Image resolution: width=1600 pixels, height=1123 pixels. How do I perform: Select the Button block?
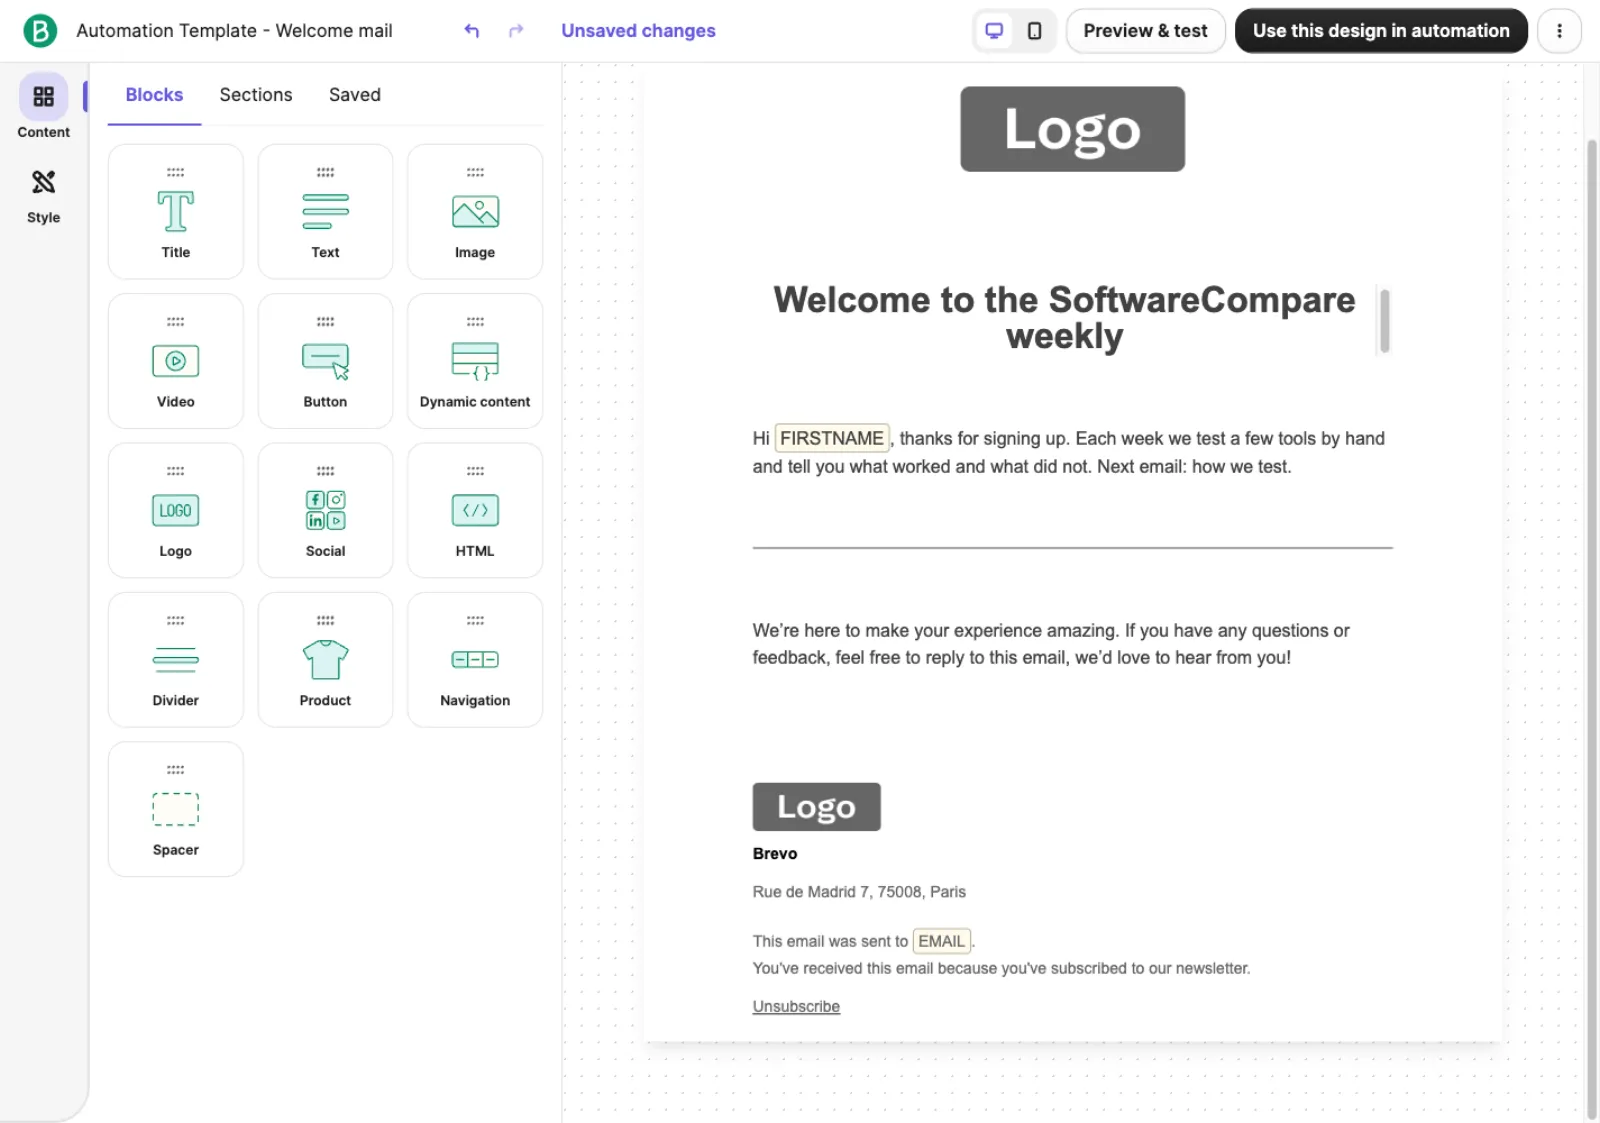click(325, 361)
